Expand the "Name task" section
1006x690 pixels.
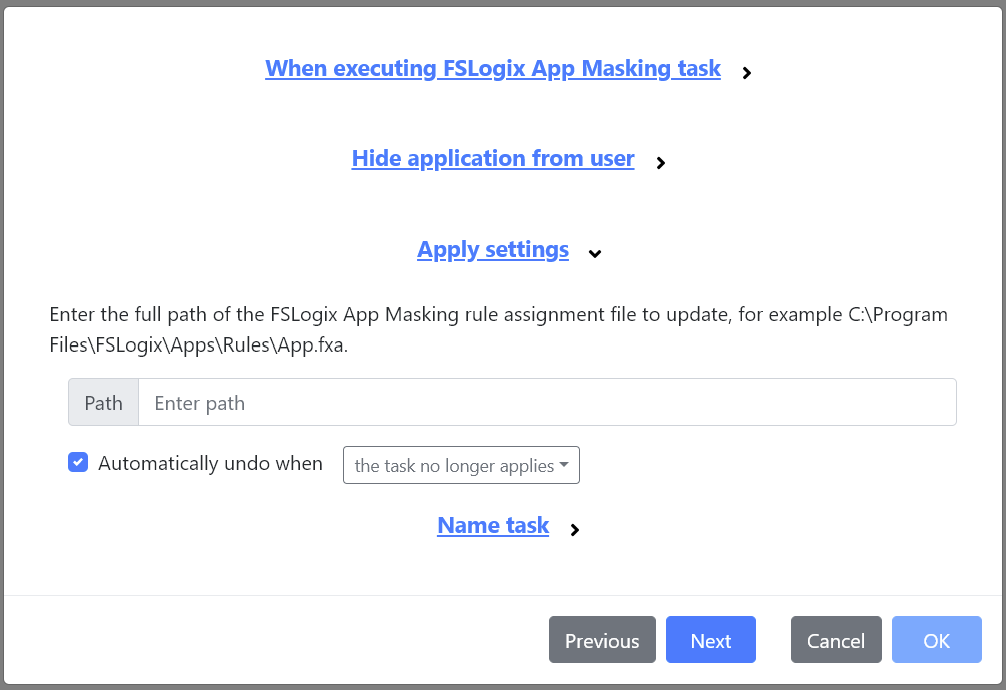coord(492,525)
